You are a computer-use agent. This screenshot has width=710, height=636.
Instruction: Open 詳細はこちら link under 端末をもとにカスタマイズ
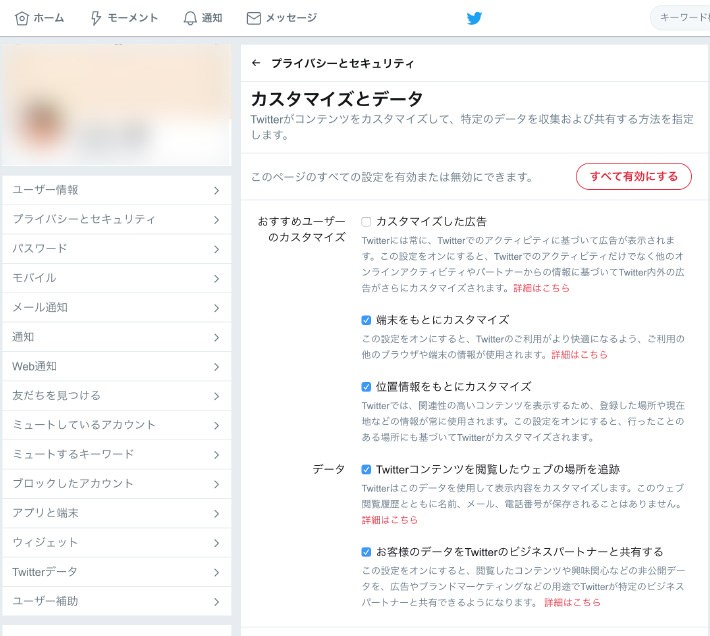coord(579,354)
